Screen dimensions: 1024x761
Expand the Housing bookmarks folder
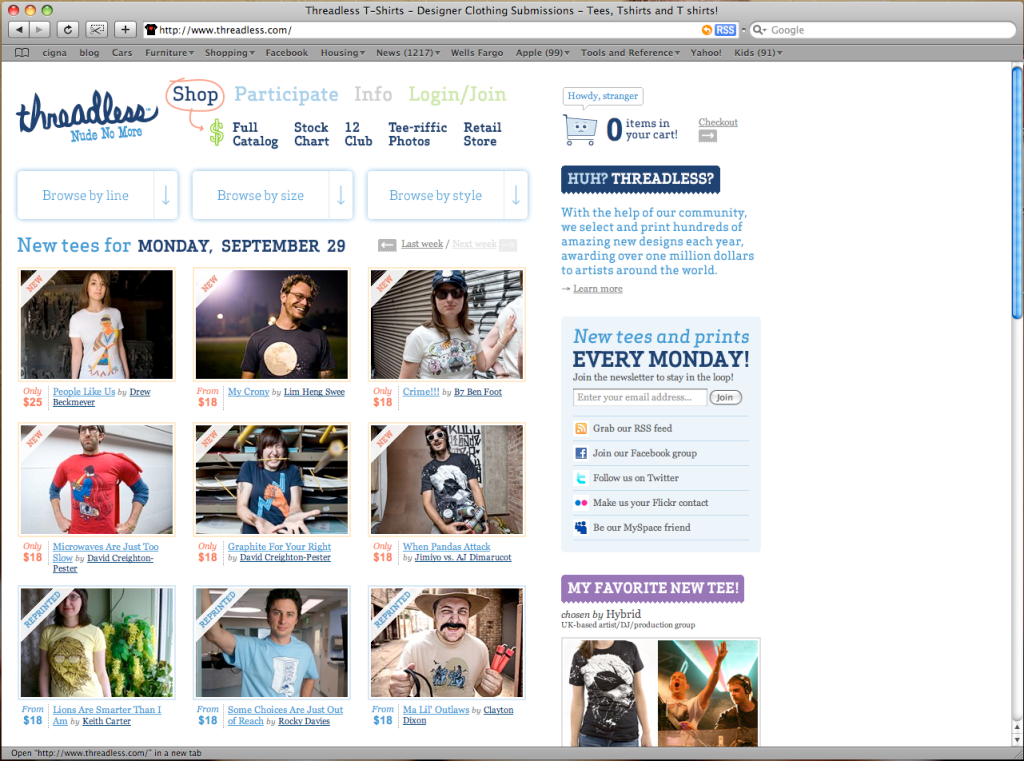tap(342, 52)
